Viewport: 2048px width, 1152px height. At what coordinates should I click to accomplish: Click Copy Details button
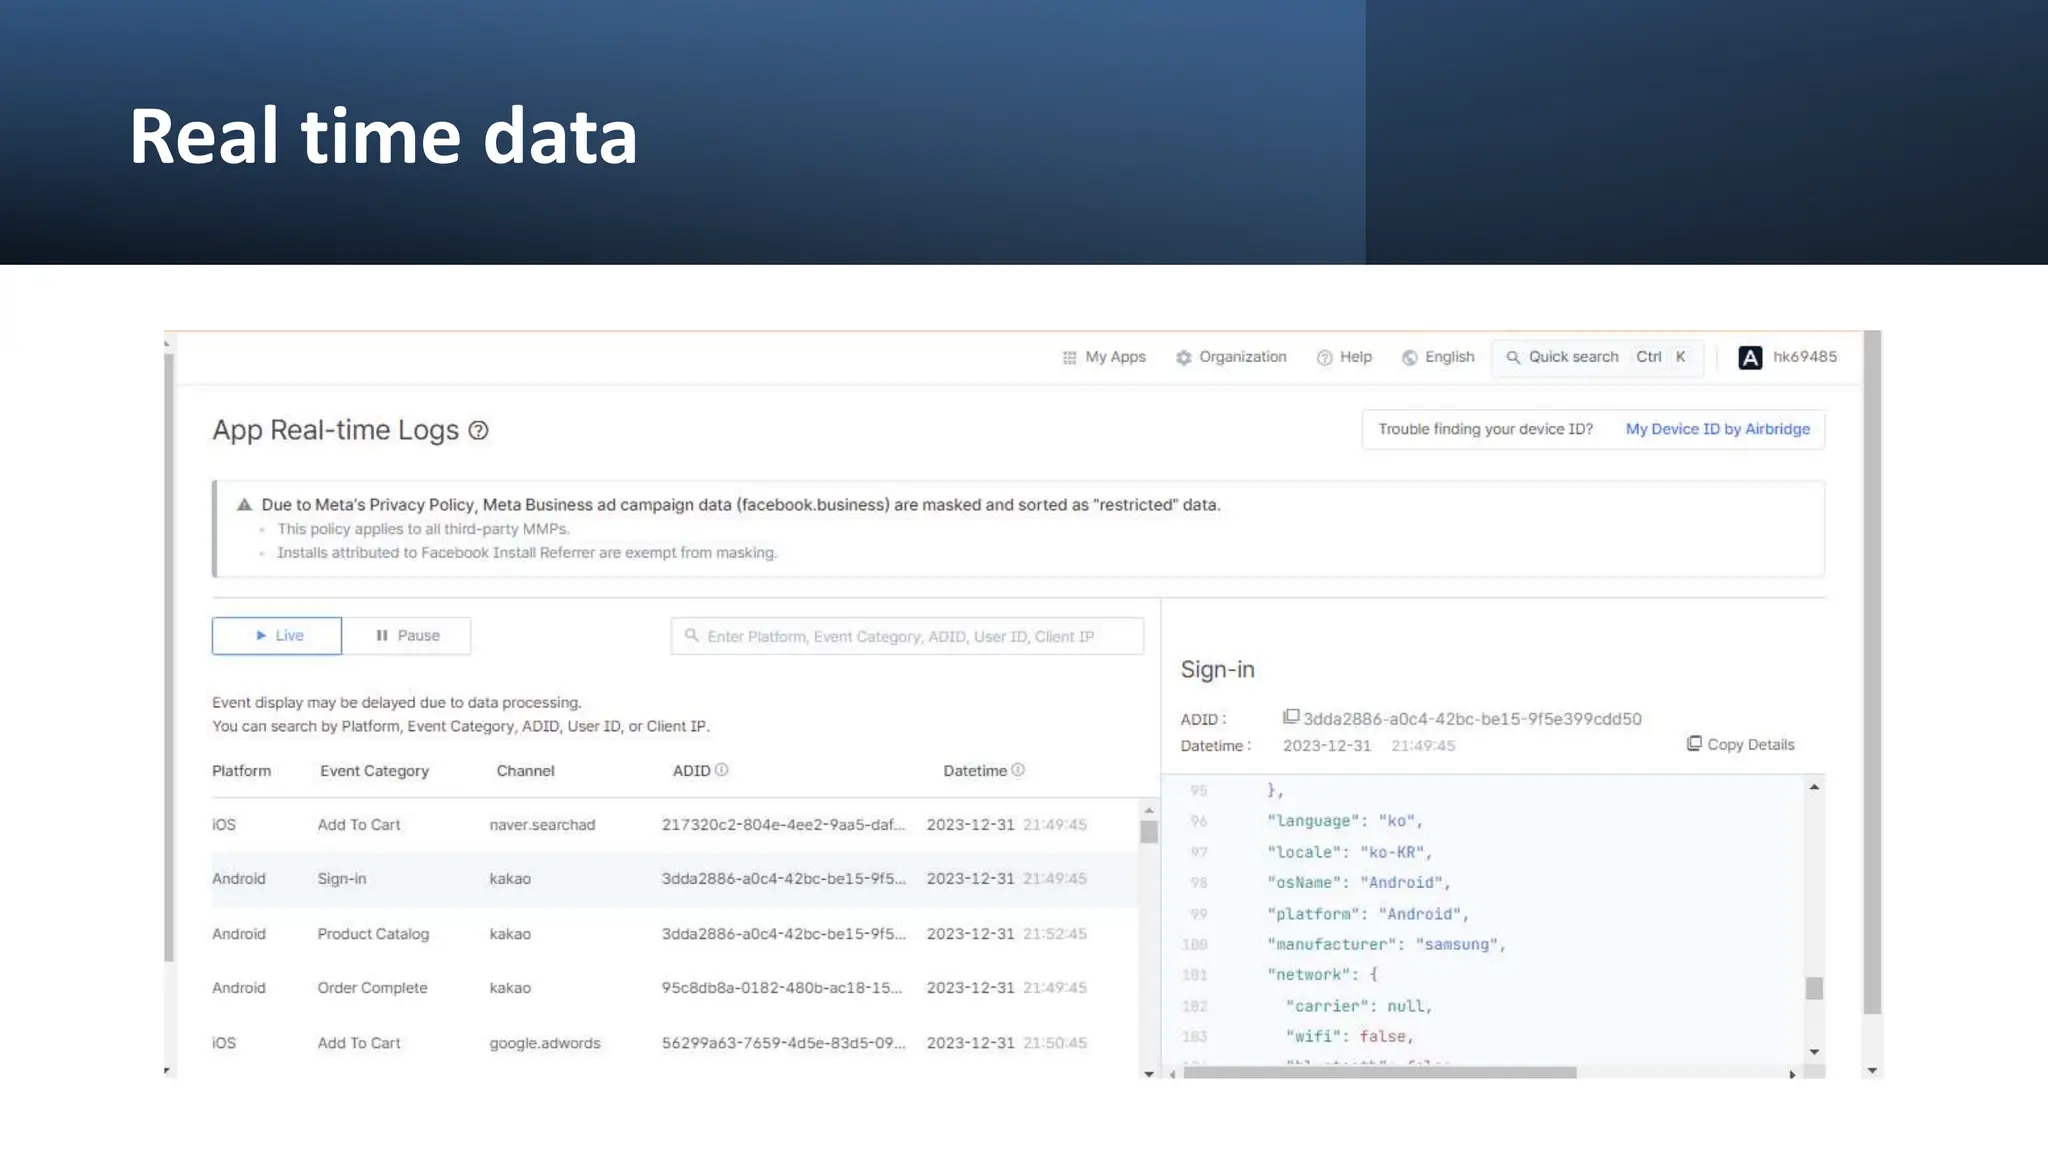point(1741,744)
